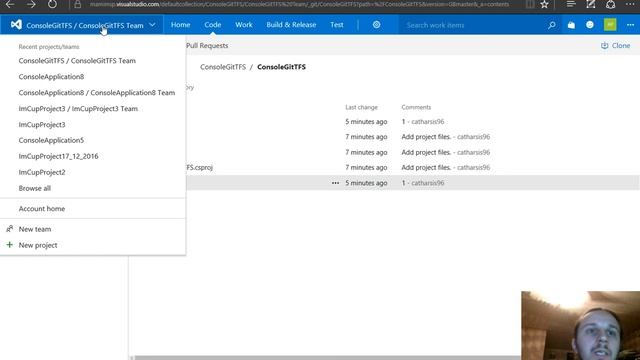The height and width of the screenshot is (360, 640).
Task: Click the .csproj file name
Action: pos(200,167)
